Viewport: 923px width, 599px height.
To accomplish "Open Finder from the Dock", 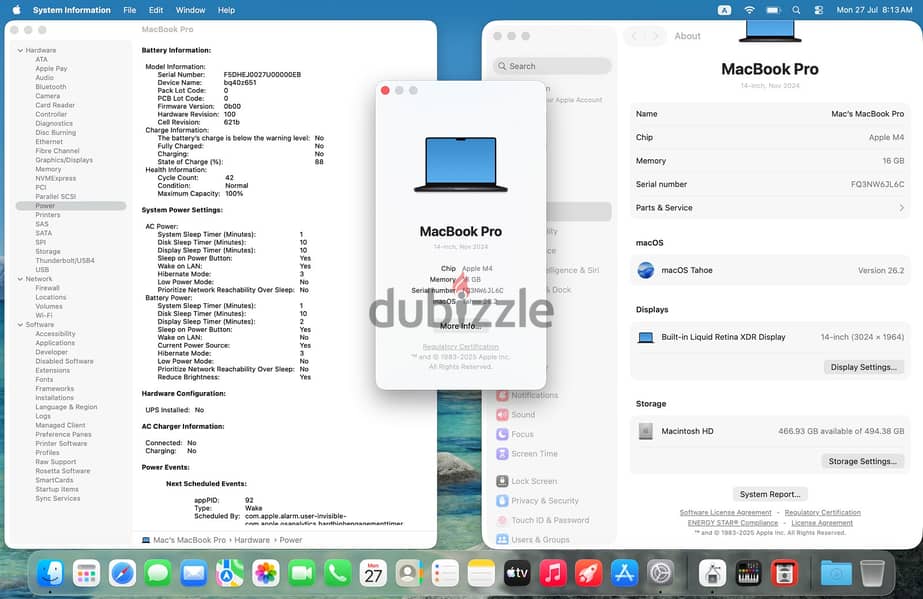I will (51, 573).
